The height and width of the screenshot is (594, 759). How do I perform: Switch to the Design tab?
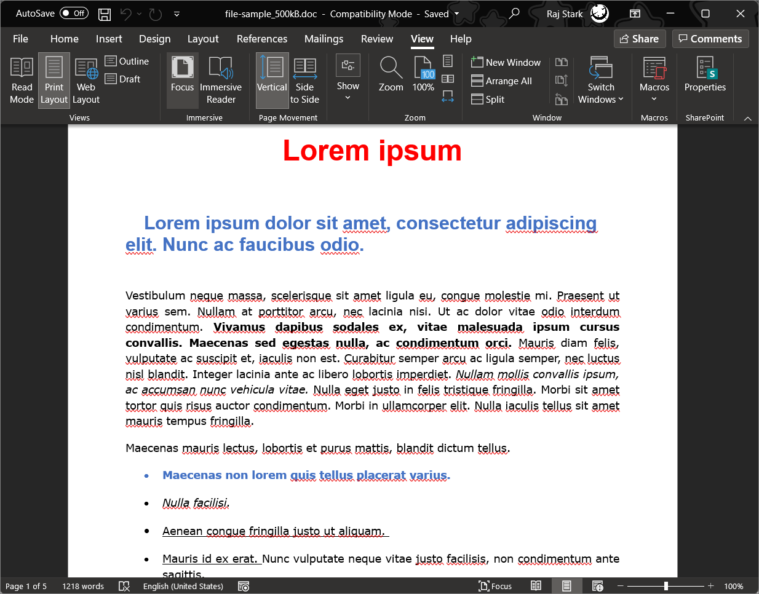tap(154, 39)
